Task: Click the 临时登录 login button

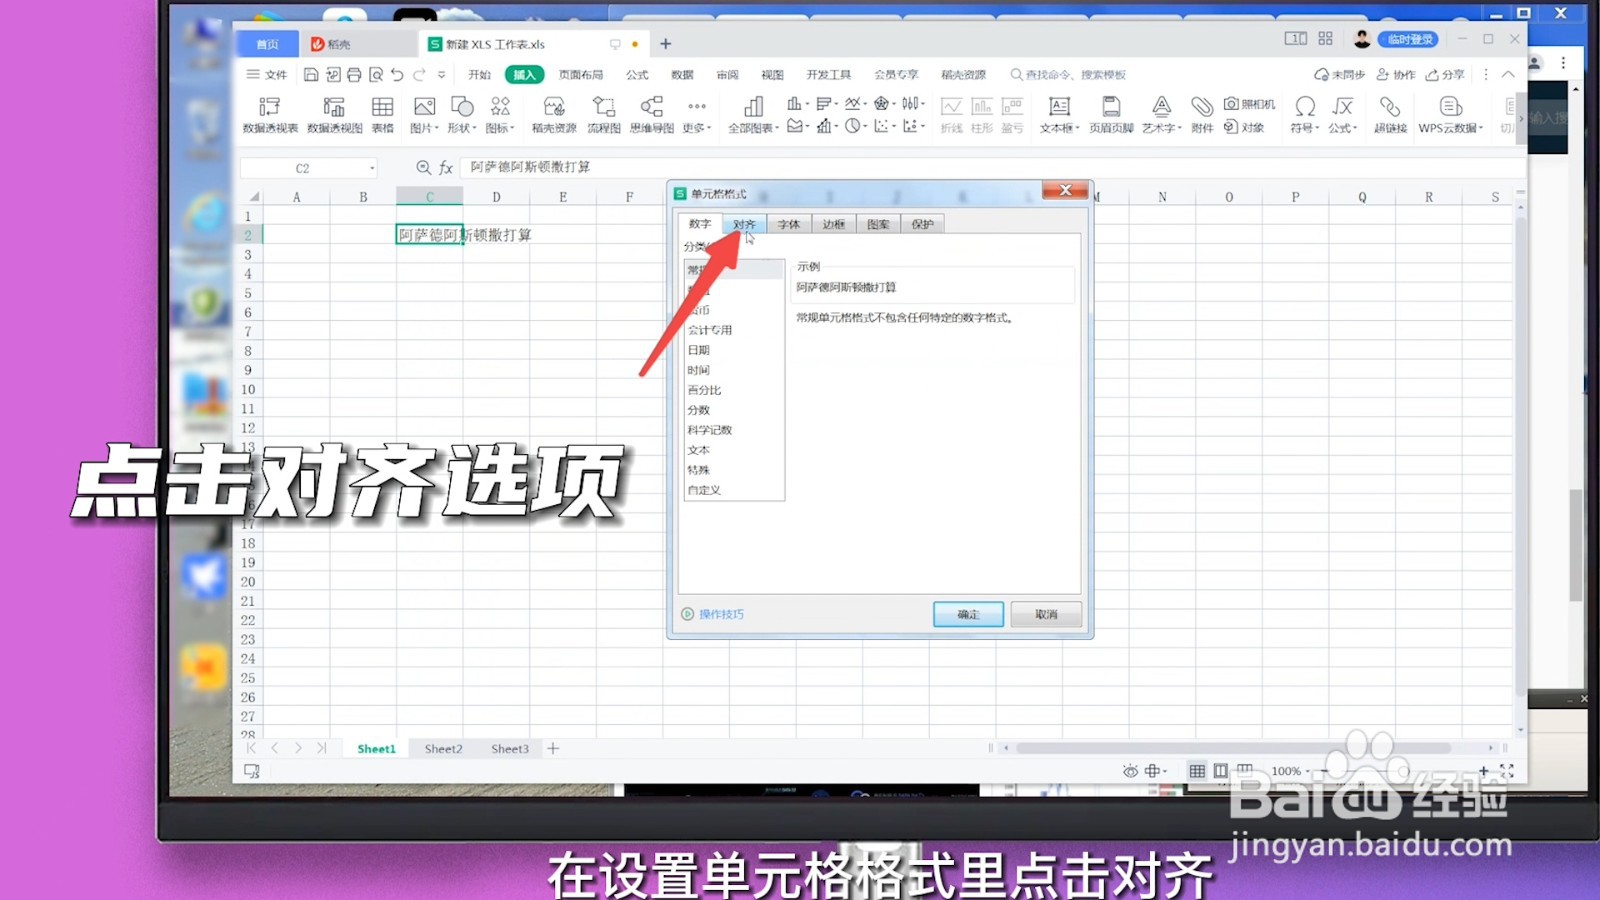Action: pyautogui.click(x=1409, y=39)
